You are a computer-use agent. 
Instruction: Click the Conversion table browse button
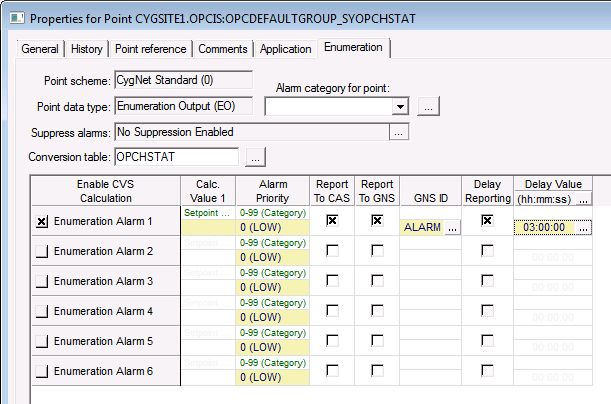(255, 157)
